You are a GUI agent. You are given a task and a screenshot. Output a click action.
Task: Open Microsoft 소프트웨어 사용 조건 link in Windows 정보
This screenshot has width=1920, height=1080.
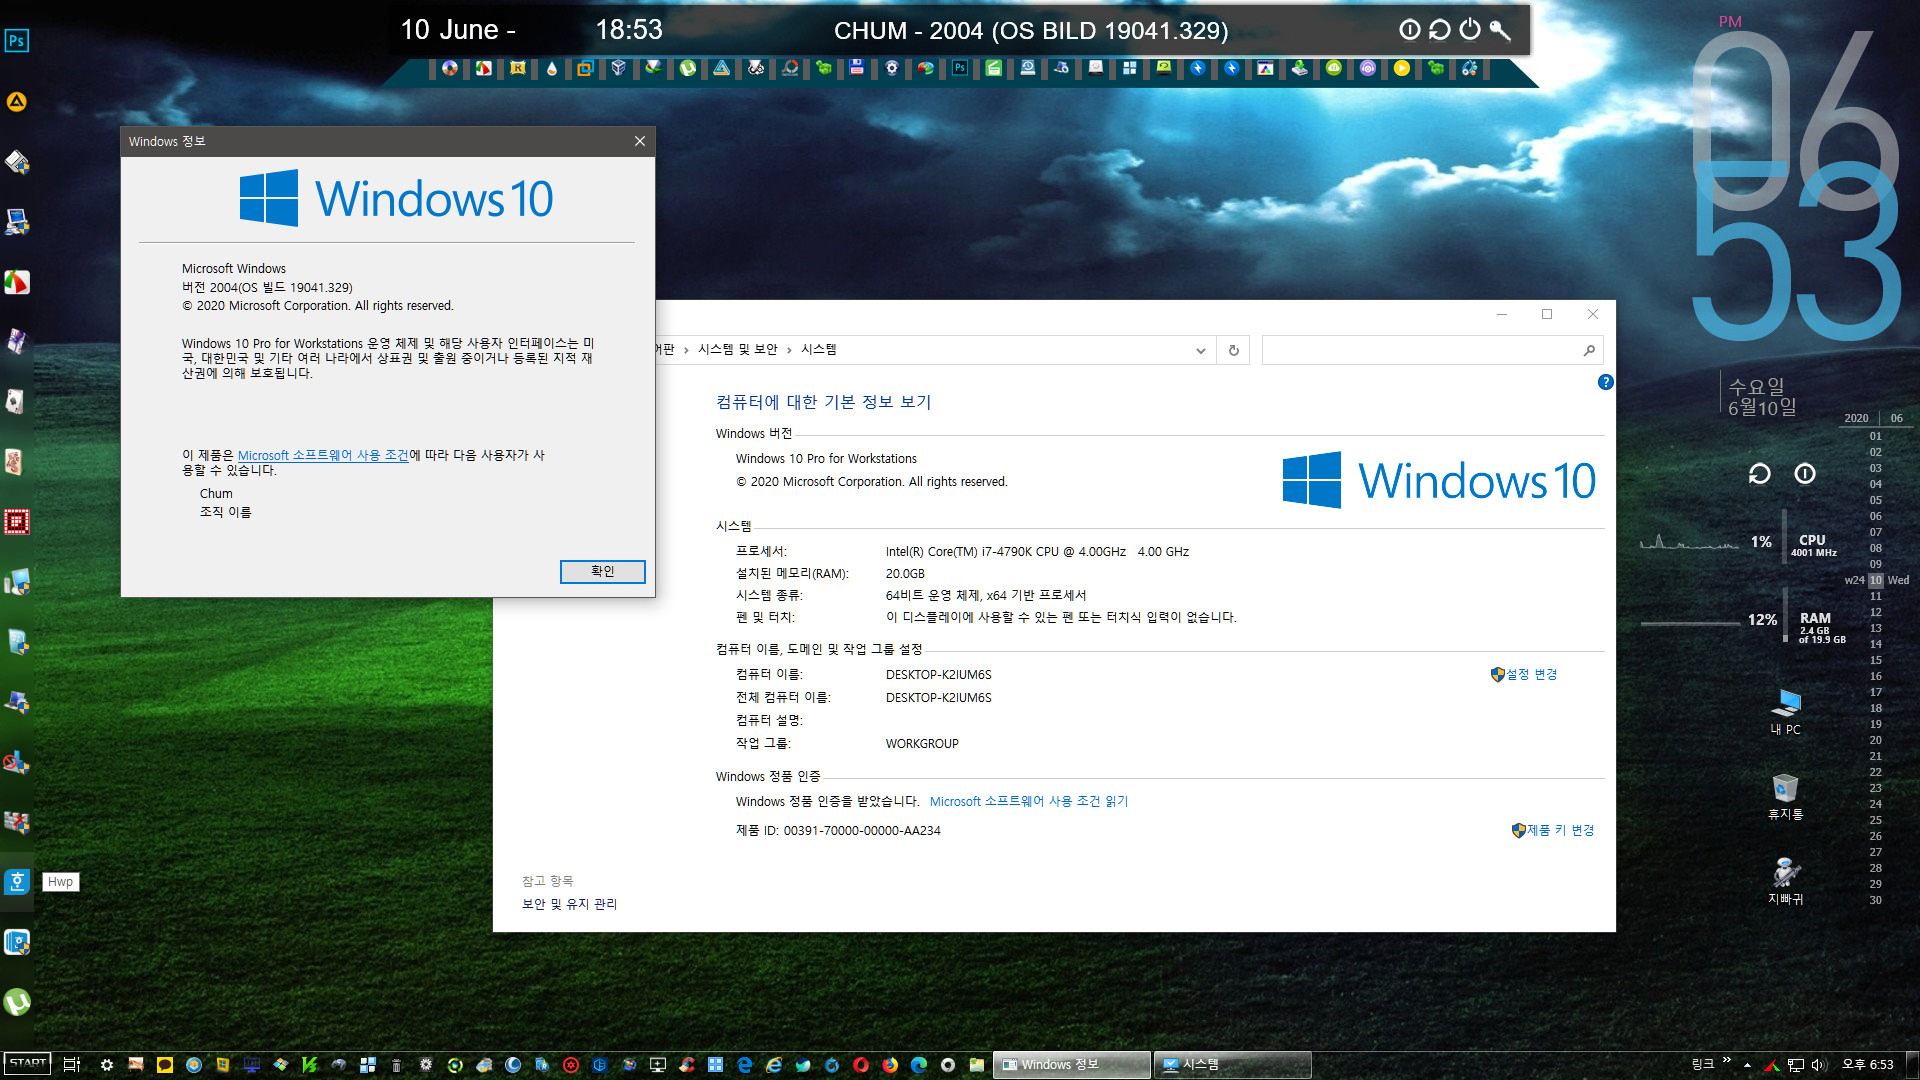click(x=323, y=455)
